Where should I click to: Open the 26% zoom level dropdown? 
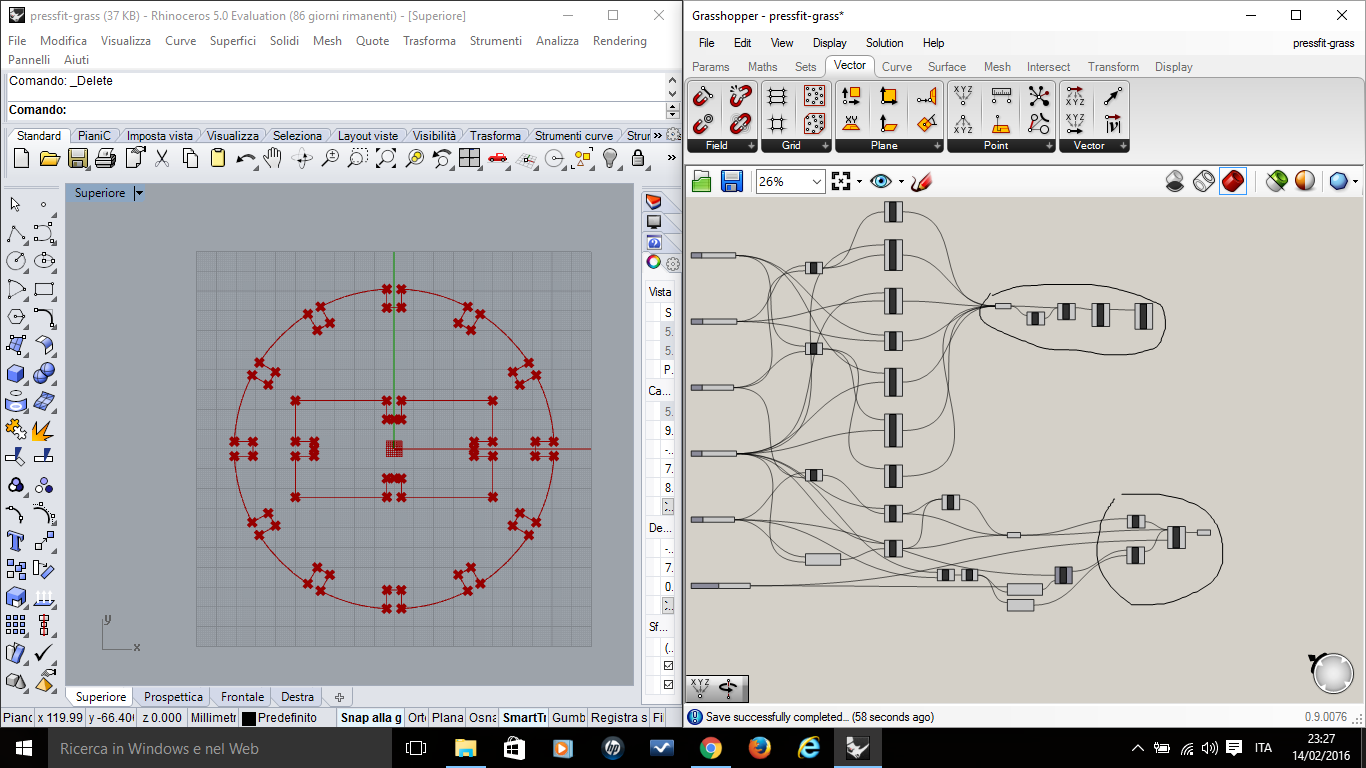[817, 181]
